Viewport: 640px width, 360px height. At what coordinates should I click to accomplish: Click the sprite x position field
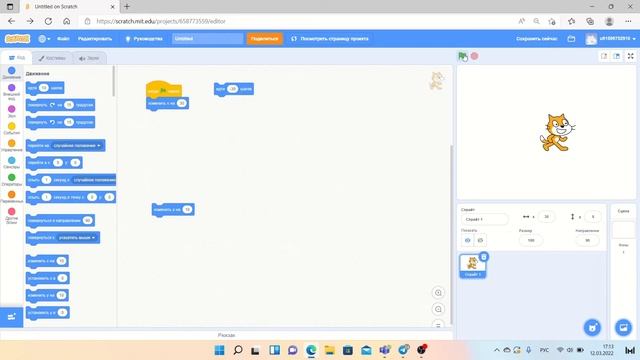coord(547,217)
